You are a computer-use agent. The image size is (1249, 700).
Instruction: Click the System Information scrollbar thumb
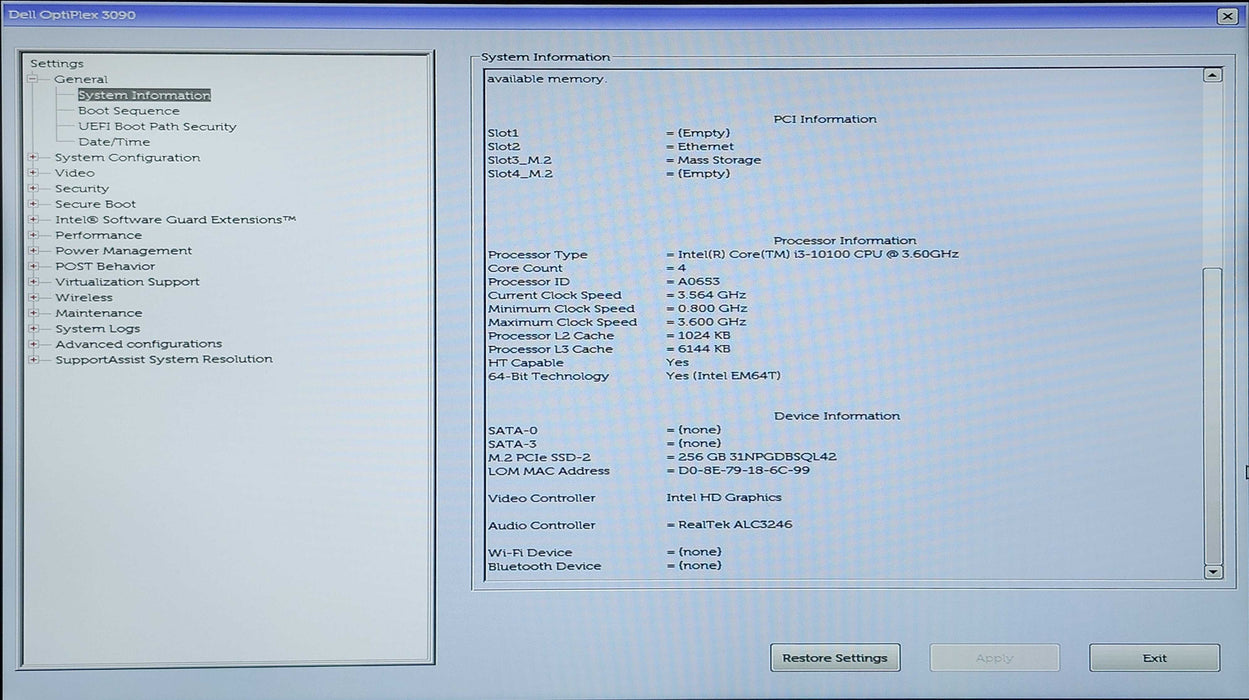click(1212, 415)
